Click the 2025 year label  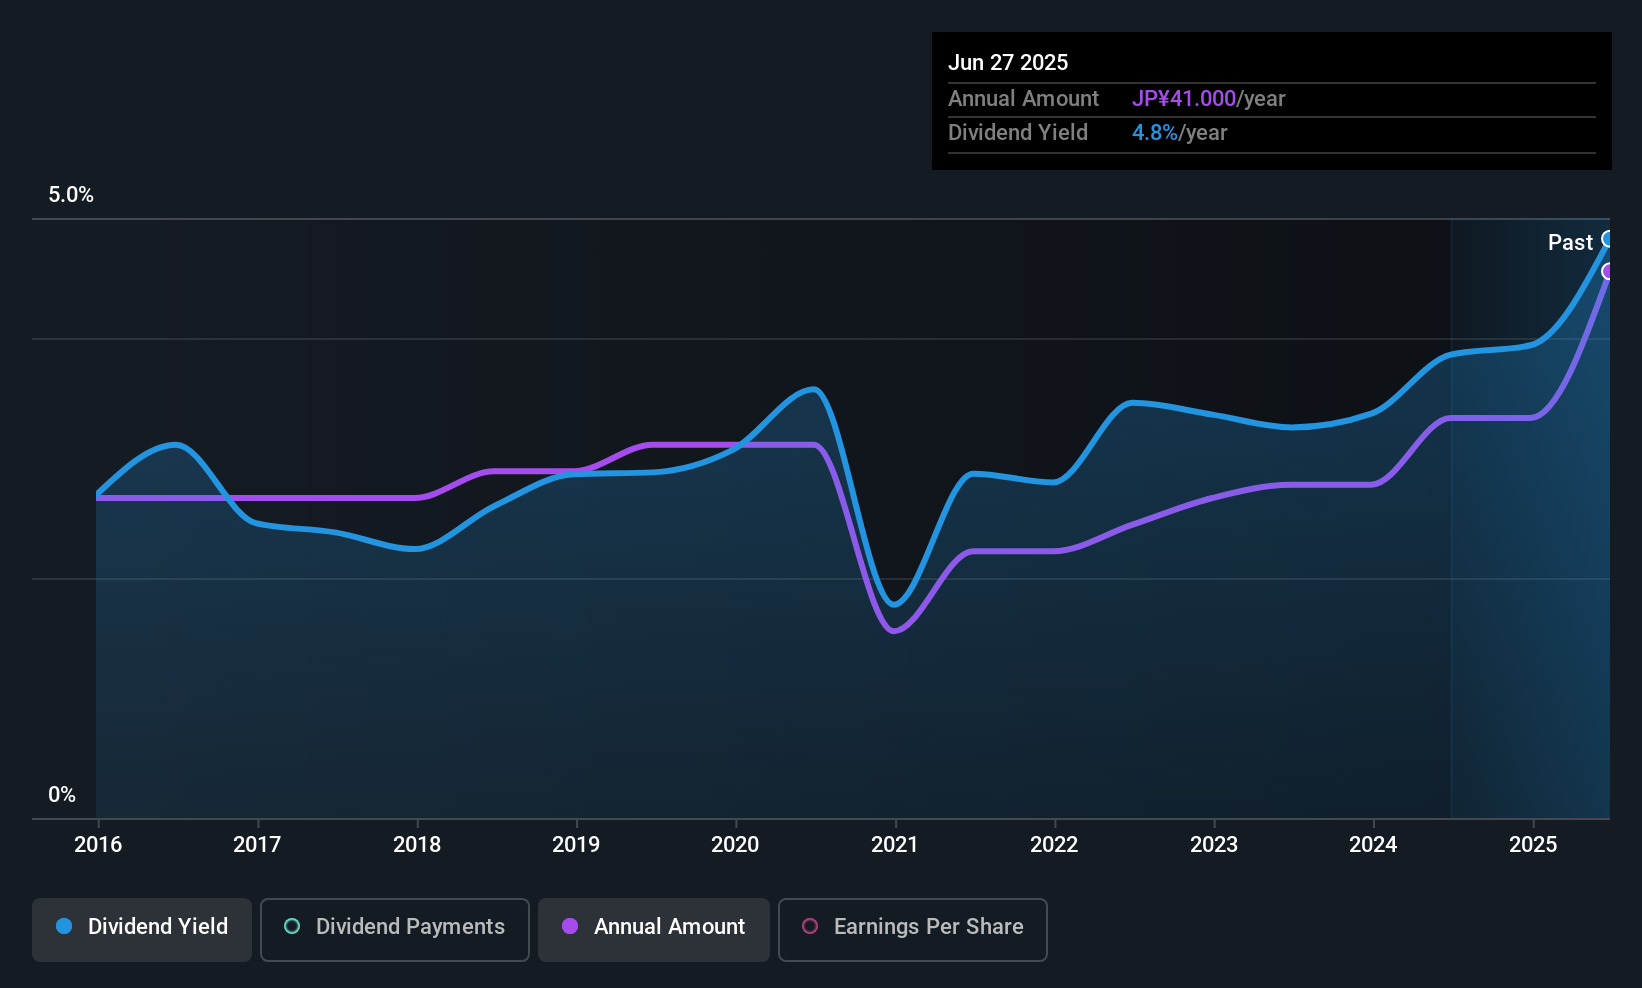pyautogui.click(x=1533, y=844)
